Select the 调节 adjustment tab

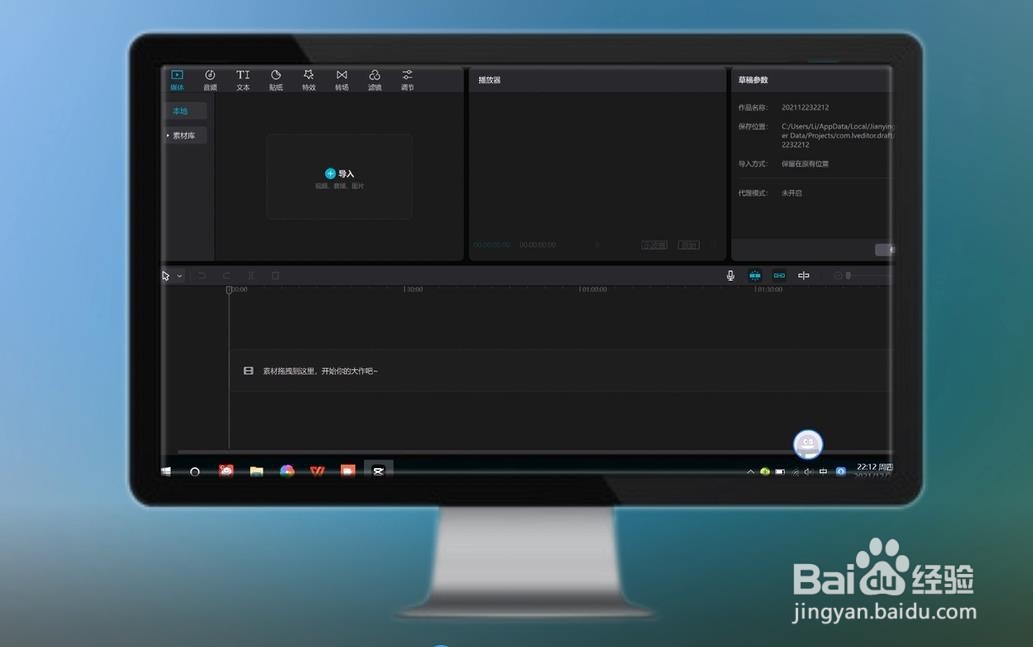pos(407,80)
